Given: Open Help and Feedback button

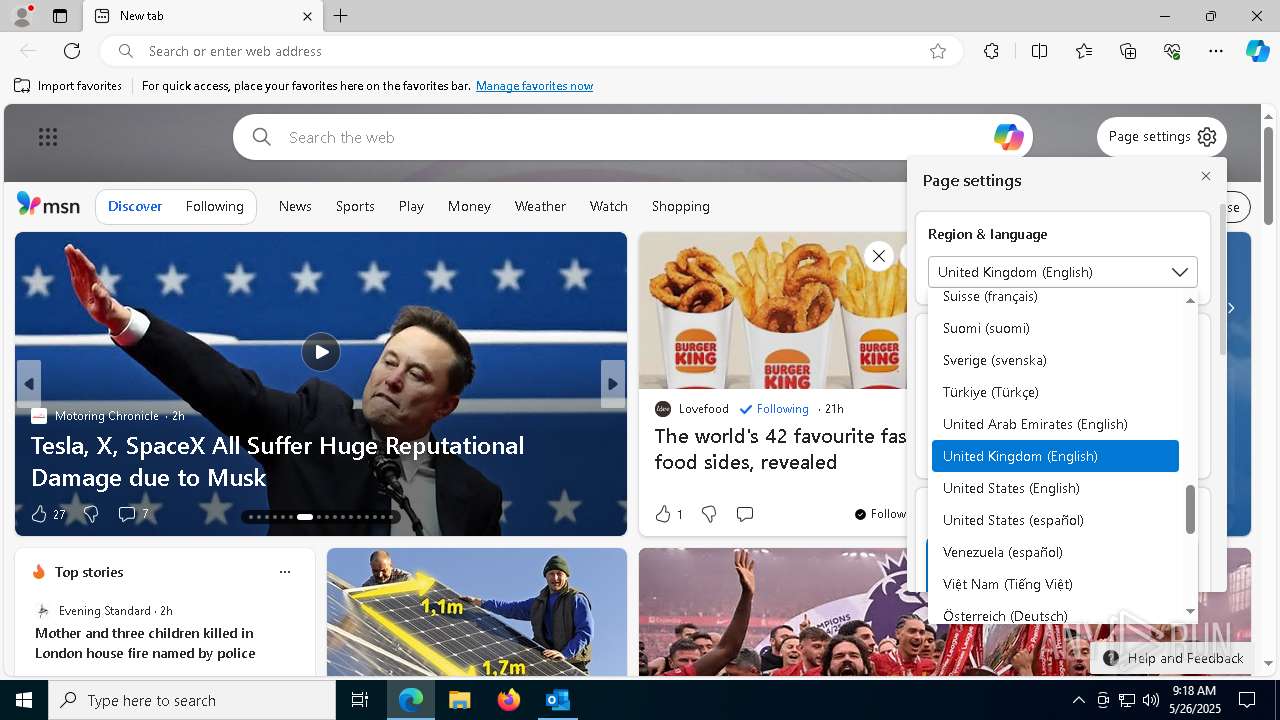Looking at the screenshot, I should click(1173, 658).
